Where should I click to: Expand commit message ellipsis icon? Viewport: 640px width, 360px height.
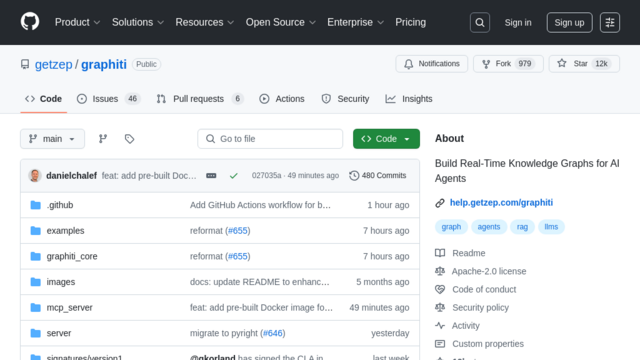211,176
